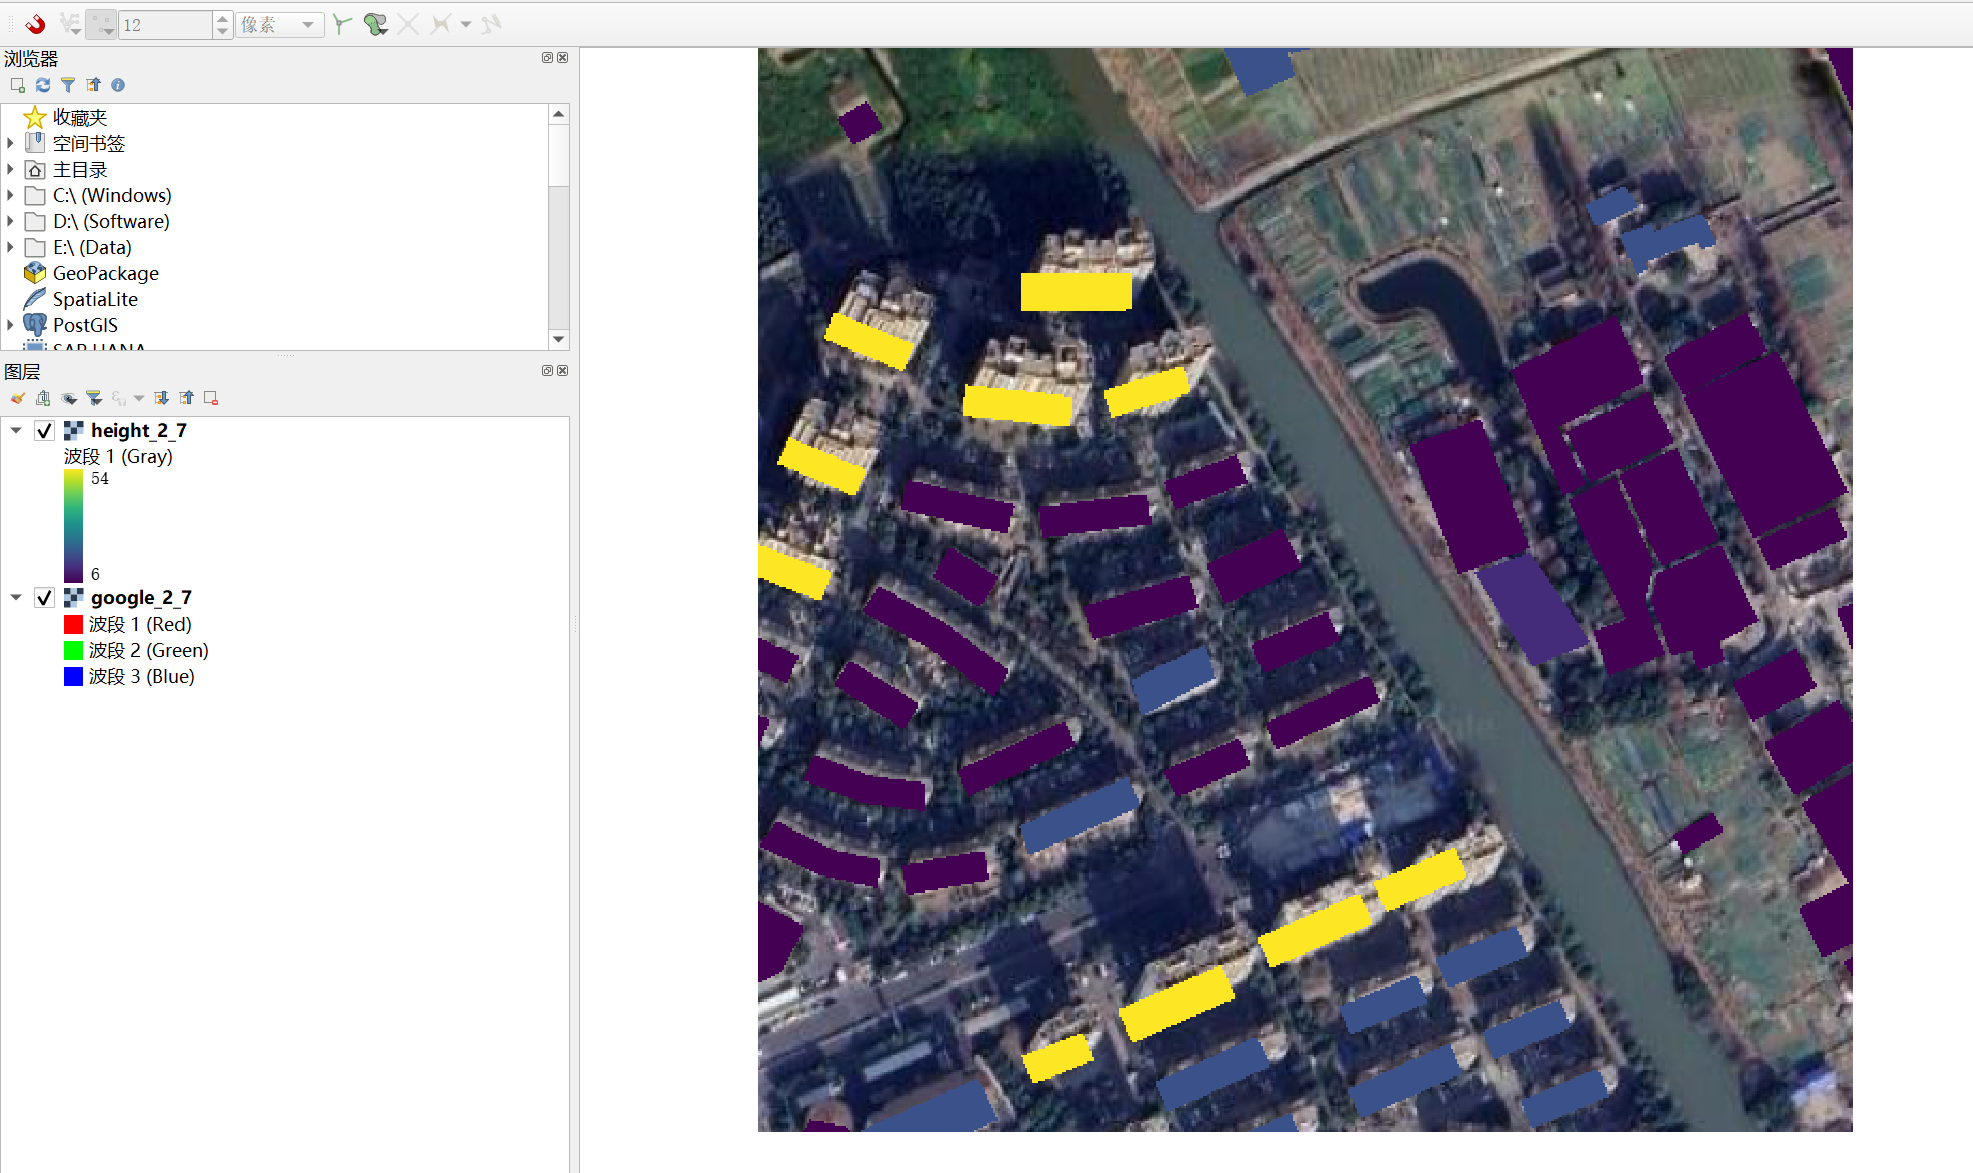Refresh the browser panel

pyautogui.click(x=43, y=85)
